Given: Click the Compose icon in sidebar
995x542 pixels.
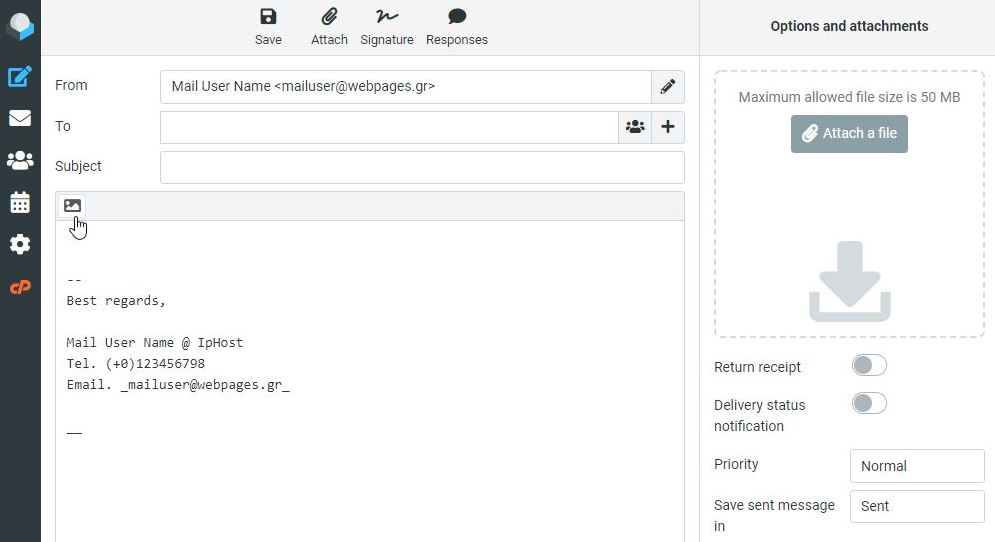Looking at the screenshot, I should pyautogui.click(x=20, y=76).
